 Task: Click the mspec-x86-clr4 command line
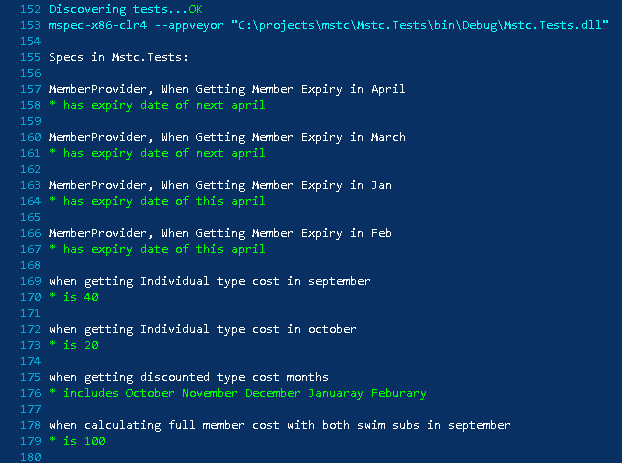[x=328, y=25]
